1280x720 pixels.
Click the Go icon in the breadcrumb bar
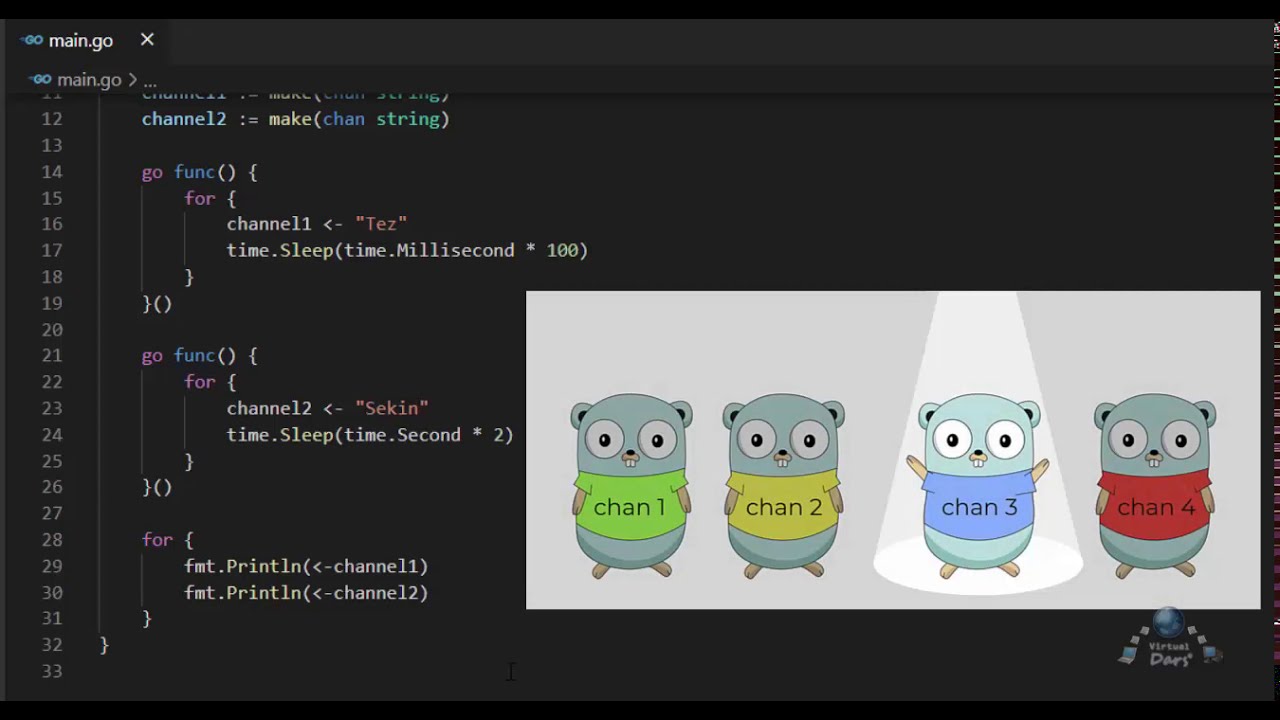(40, 79)
